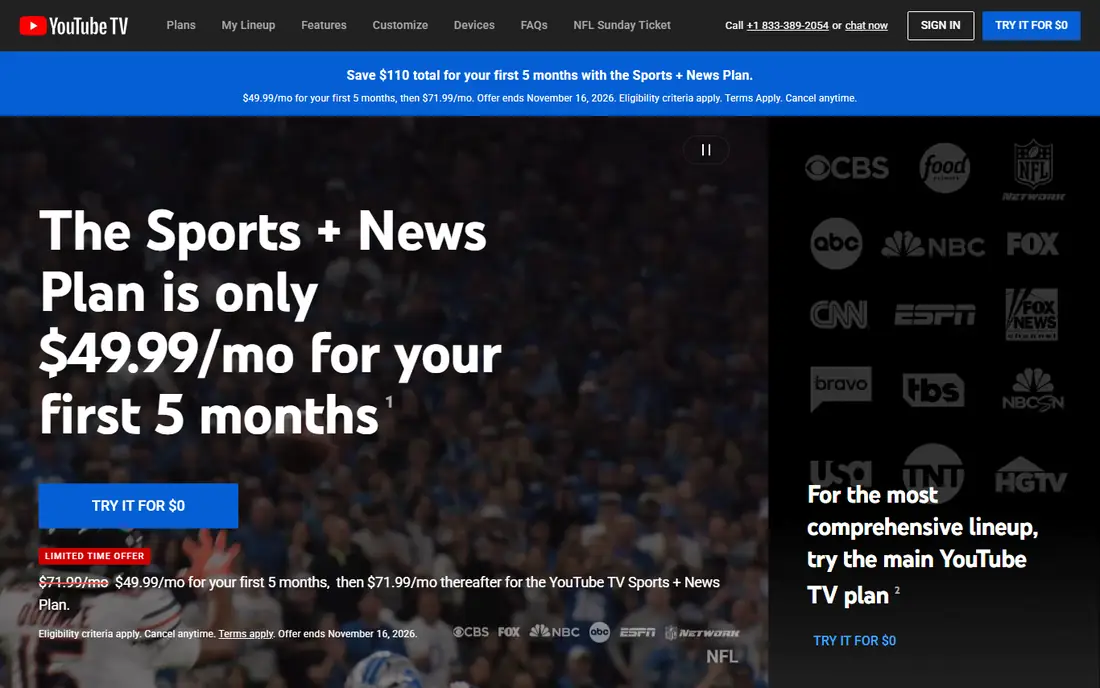Click the CNN logo
This screenshot has height=688, width=1100.
point(839,315)
